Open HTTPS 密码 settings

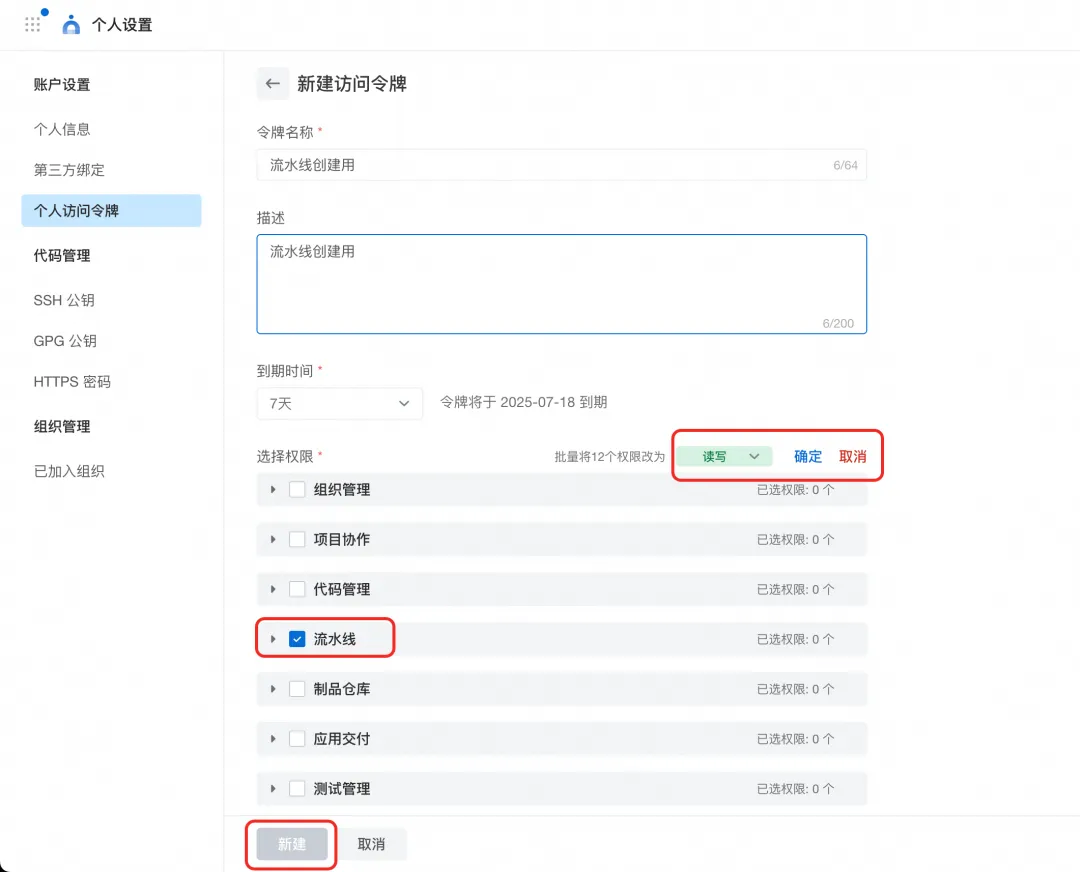pyautogui.click(x=72, y=382)
